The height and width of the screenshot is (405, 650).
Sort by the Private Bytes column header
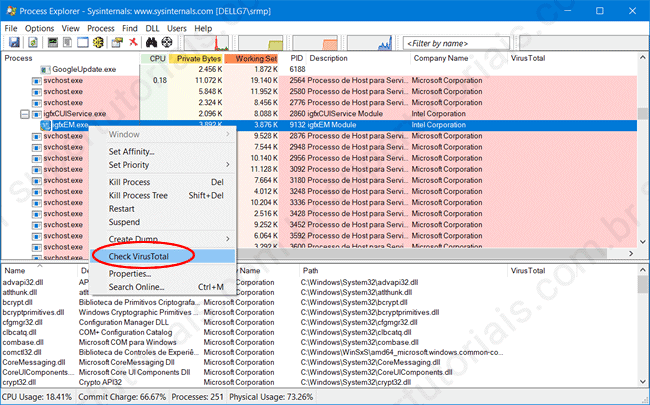tap(196, 58)
